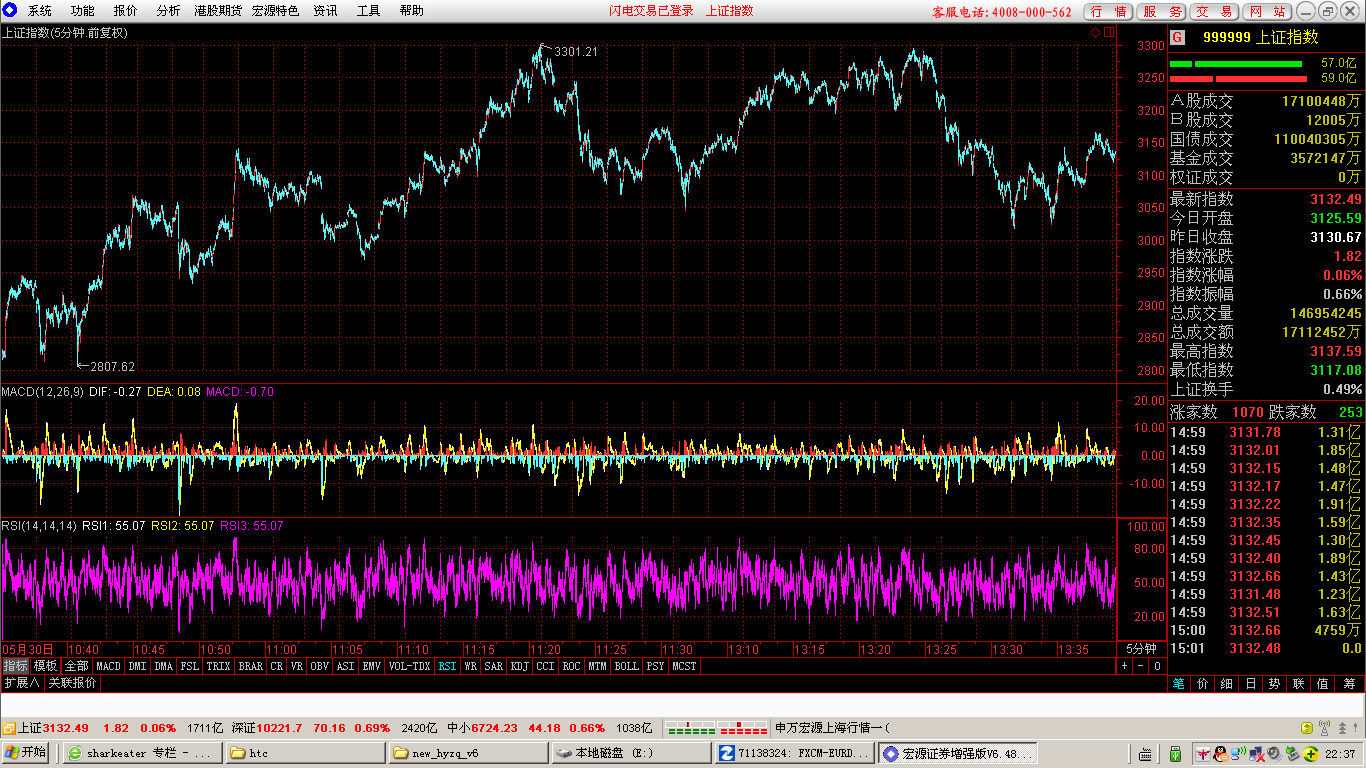Viewport: 1366px width, 768px height.
Task: Select the 指标 tab in the bottom bar
Action: point(15,666)
